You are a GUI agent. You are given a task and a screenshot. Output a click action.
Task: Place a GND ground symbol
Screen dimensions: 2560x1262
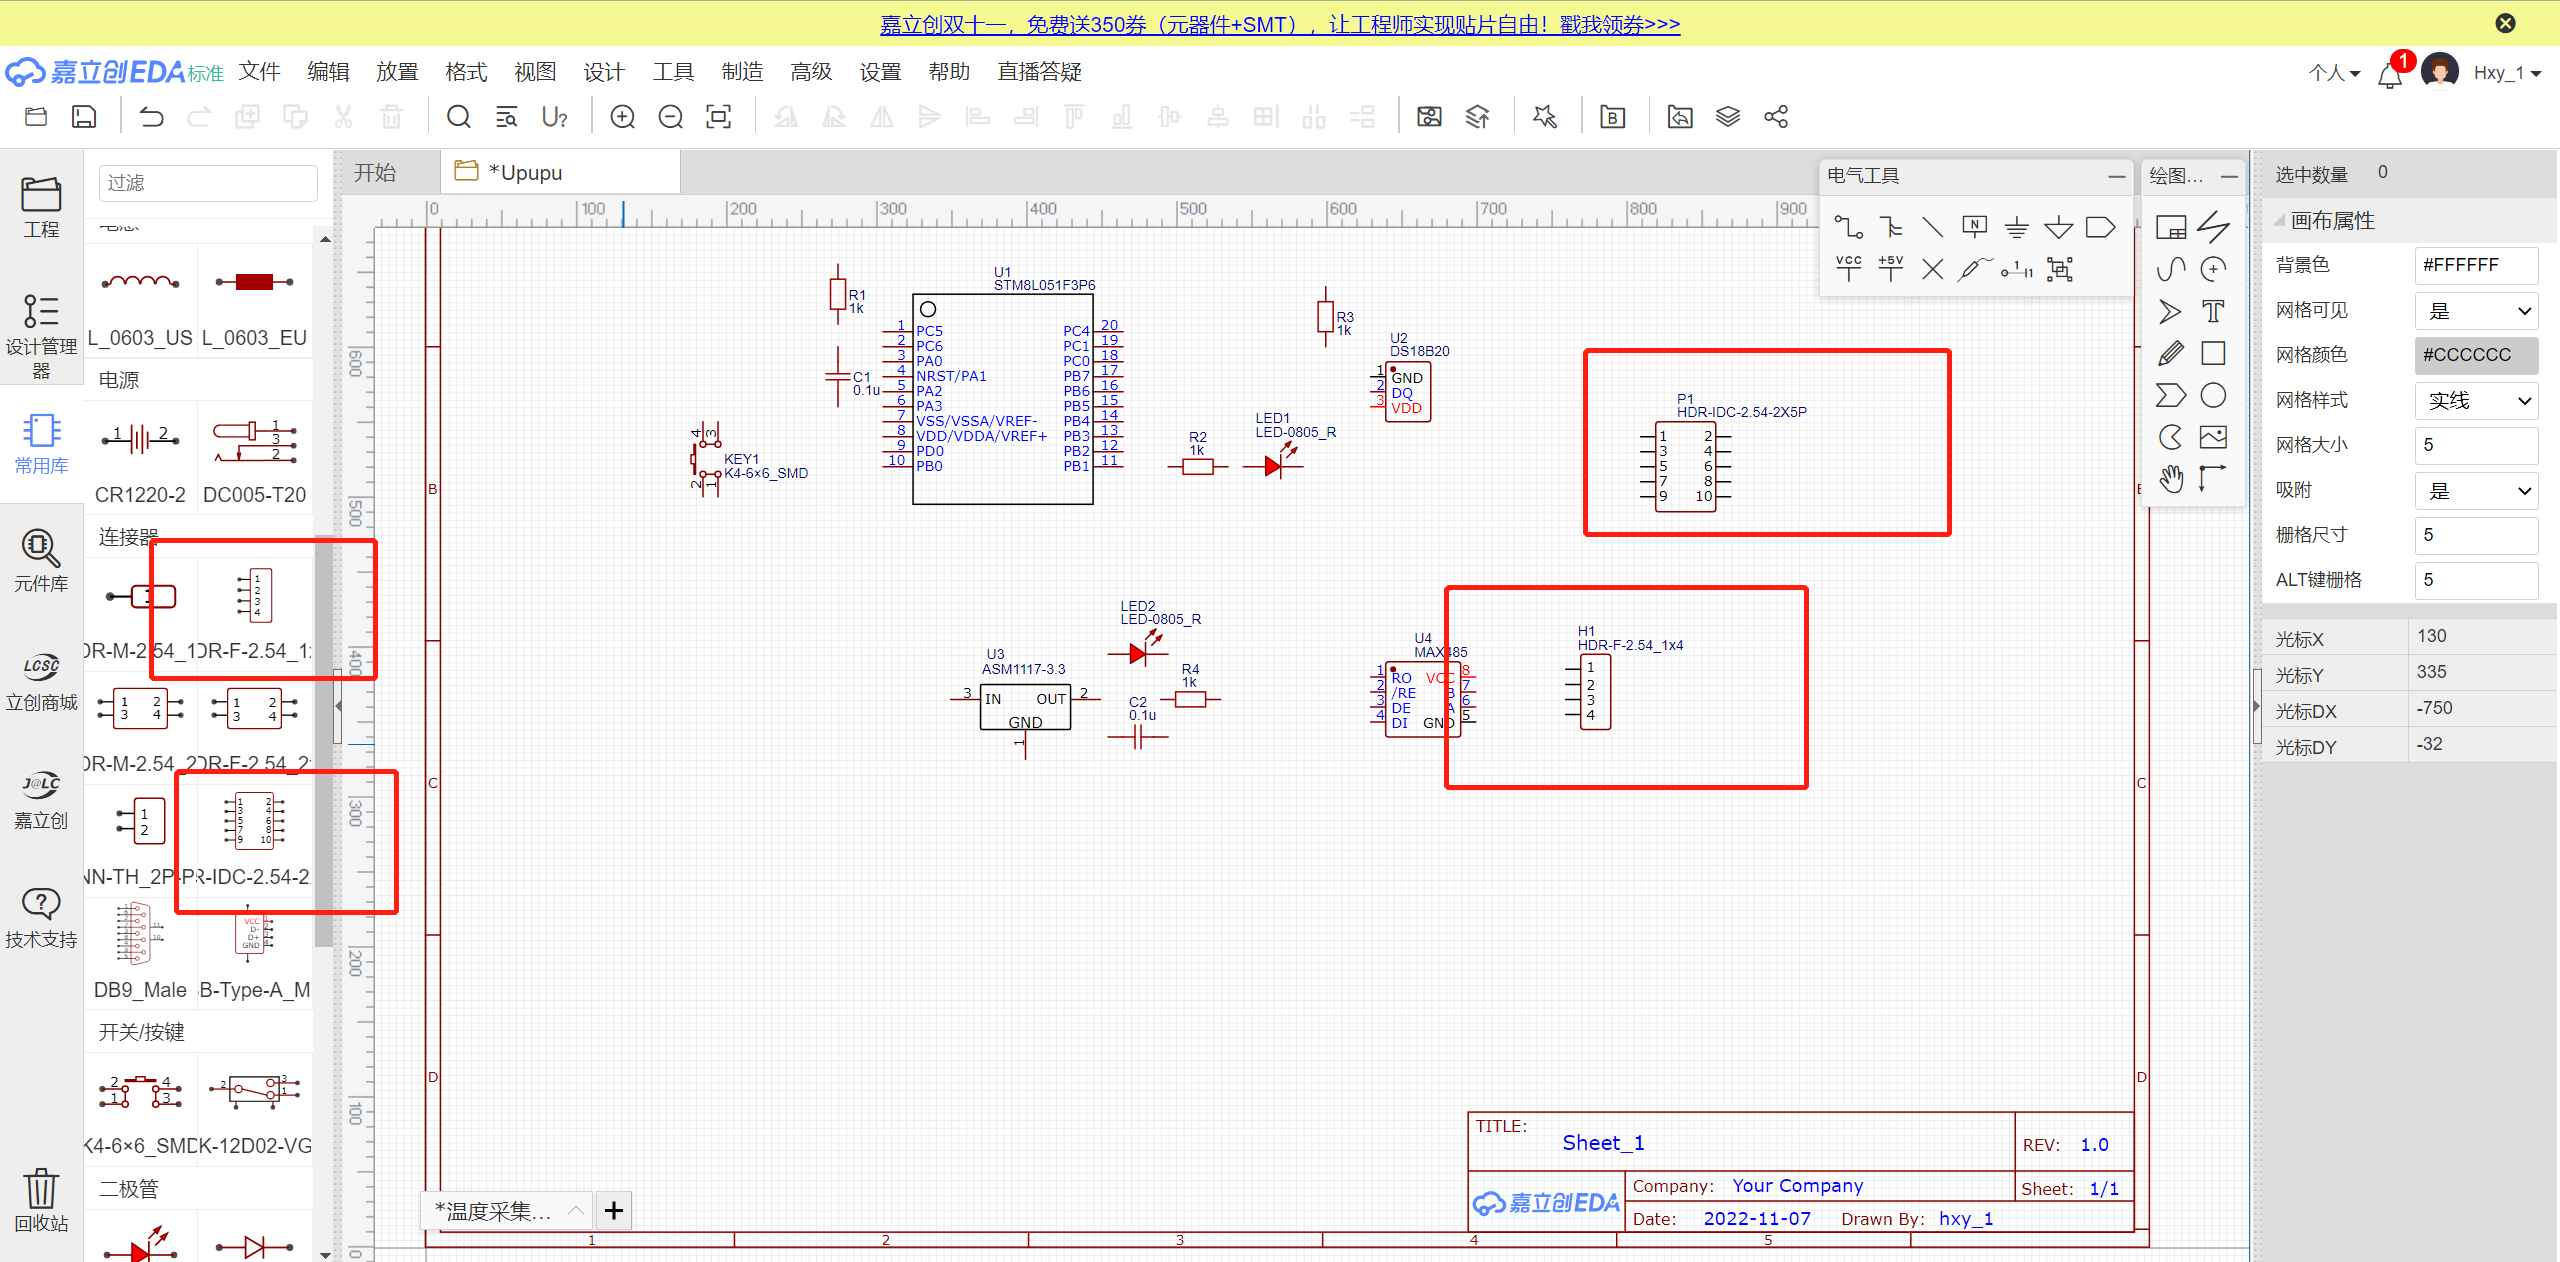2016,227
